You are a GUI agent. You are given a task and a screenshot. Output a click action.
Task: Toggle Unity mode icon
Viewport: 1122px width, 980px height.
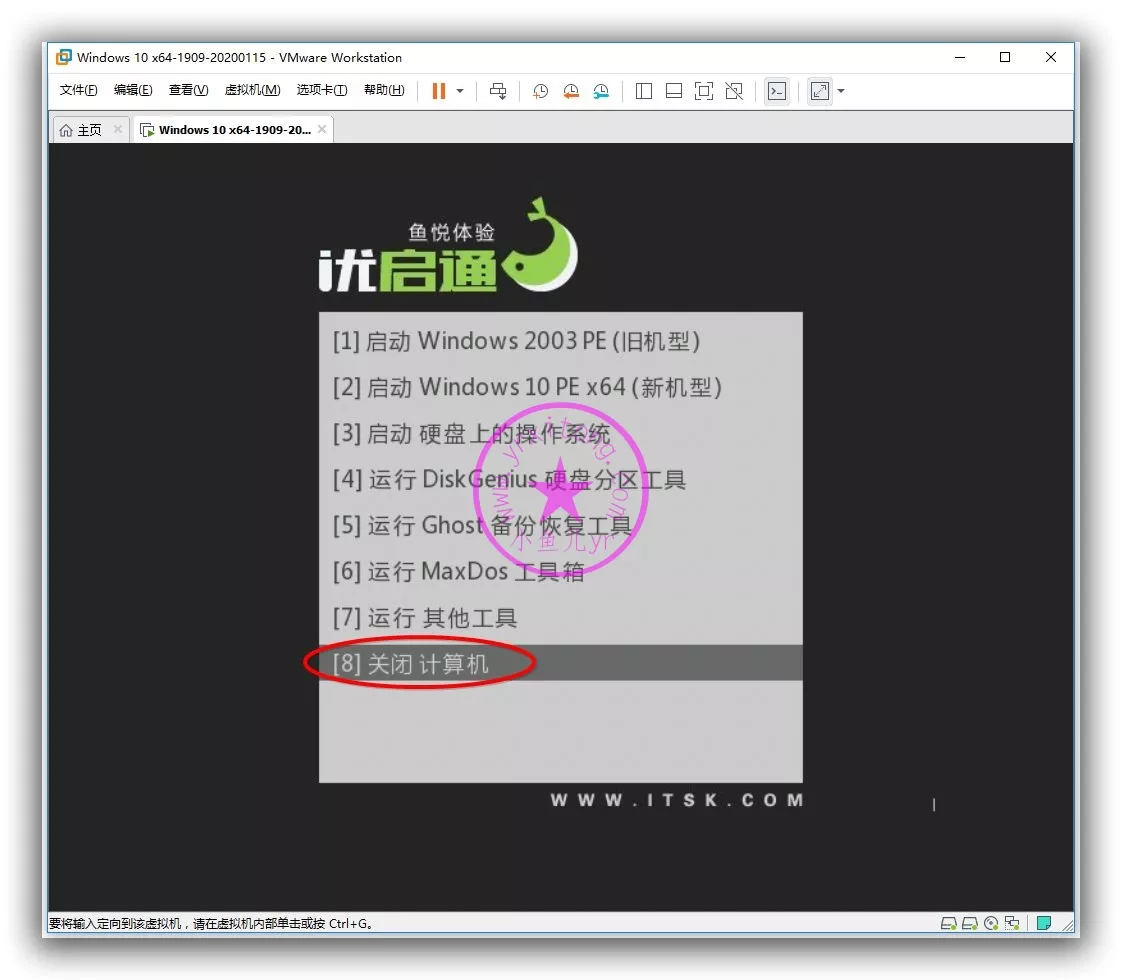(734, 91)
